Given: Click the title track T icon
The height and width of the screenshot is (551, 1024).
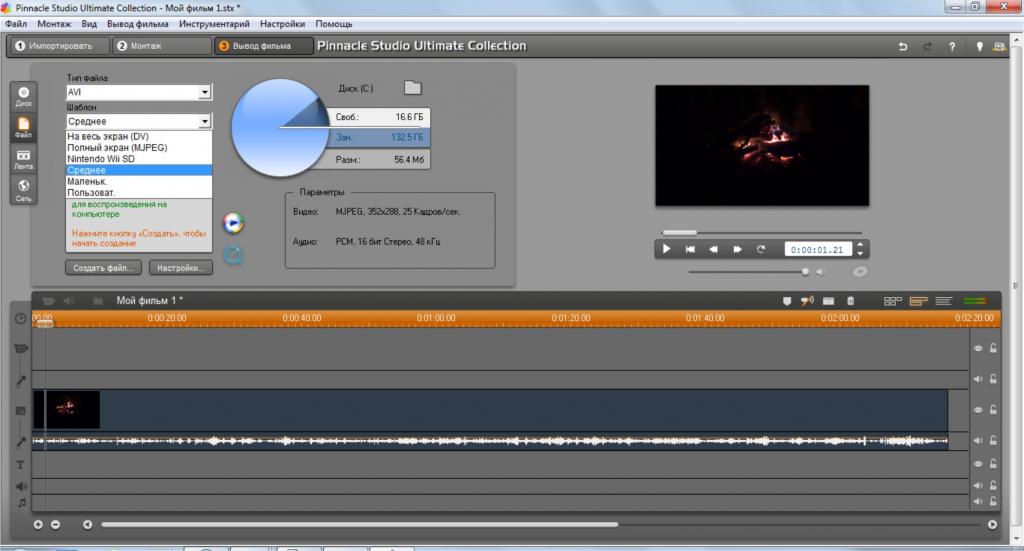Looking at the screenshot, I should [x=20, y=465].
